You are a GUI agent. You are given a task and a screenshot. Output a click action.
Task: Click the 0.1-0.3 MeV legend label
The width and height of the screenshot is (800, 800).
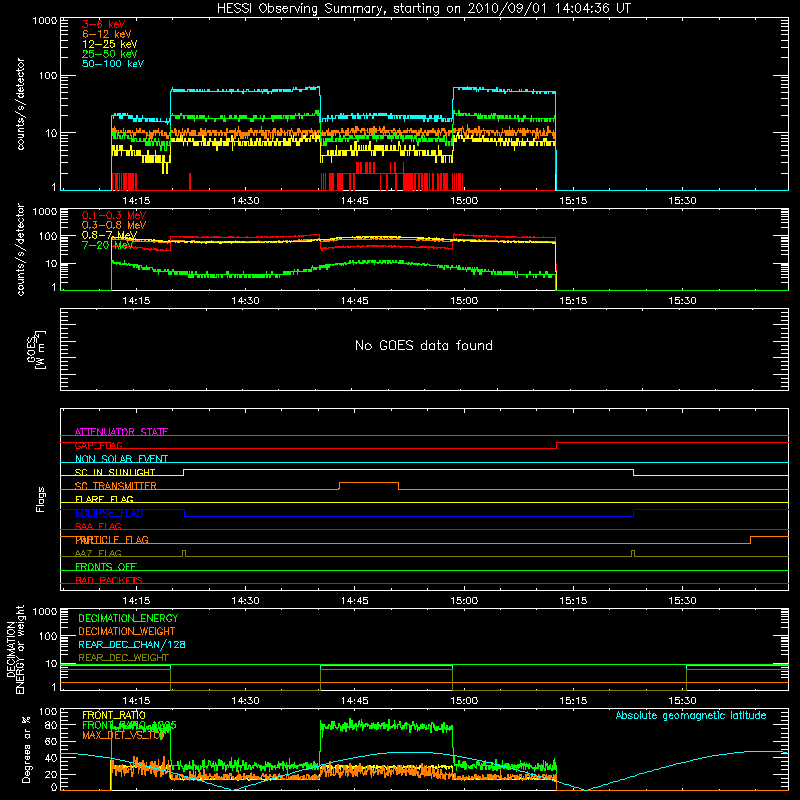point(114,215)
